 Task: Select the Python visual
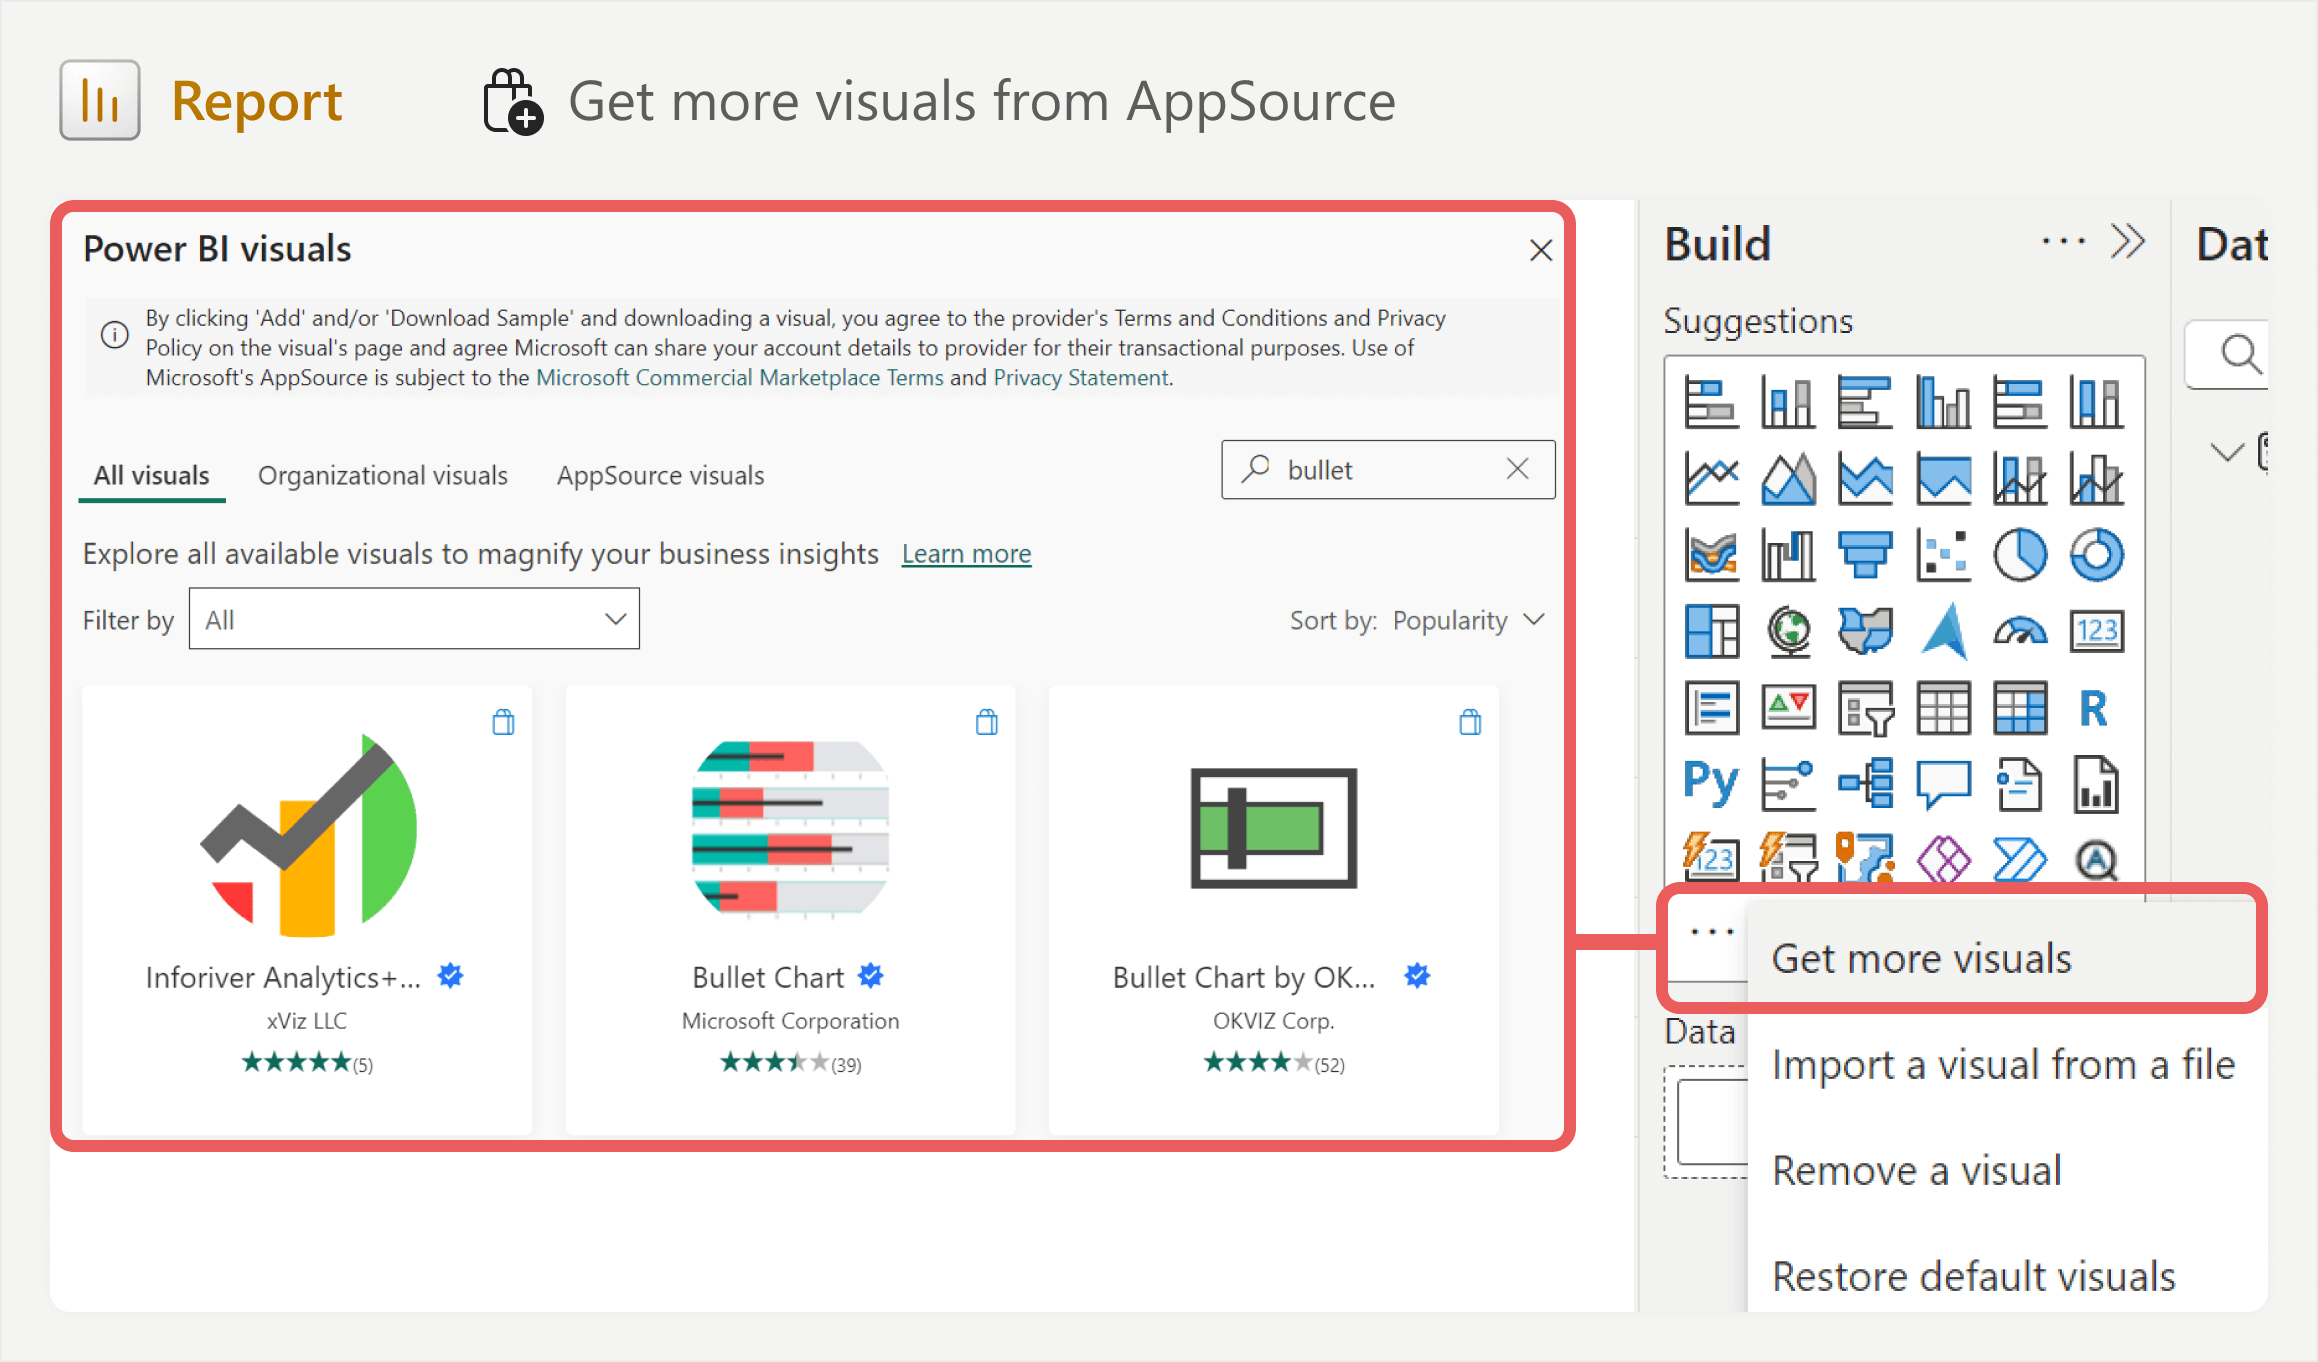pos(1711,784)
